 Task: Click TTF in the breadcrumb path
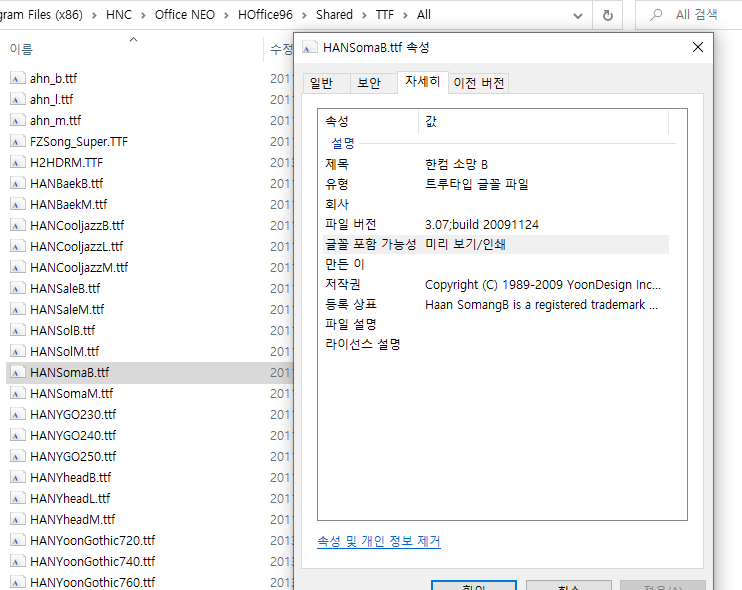tap(384, 15)
